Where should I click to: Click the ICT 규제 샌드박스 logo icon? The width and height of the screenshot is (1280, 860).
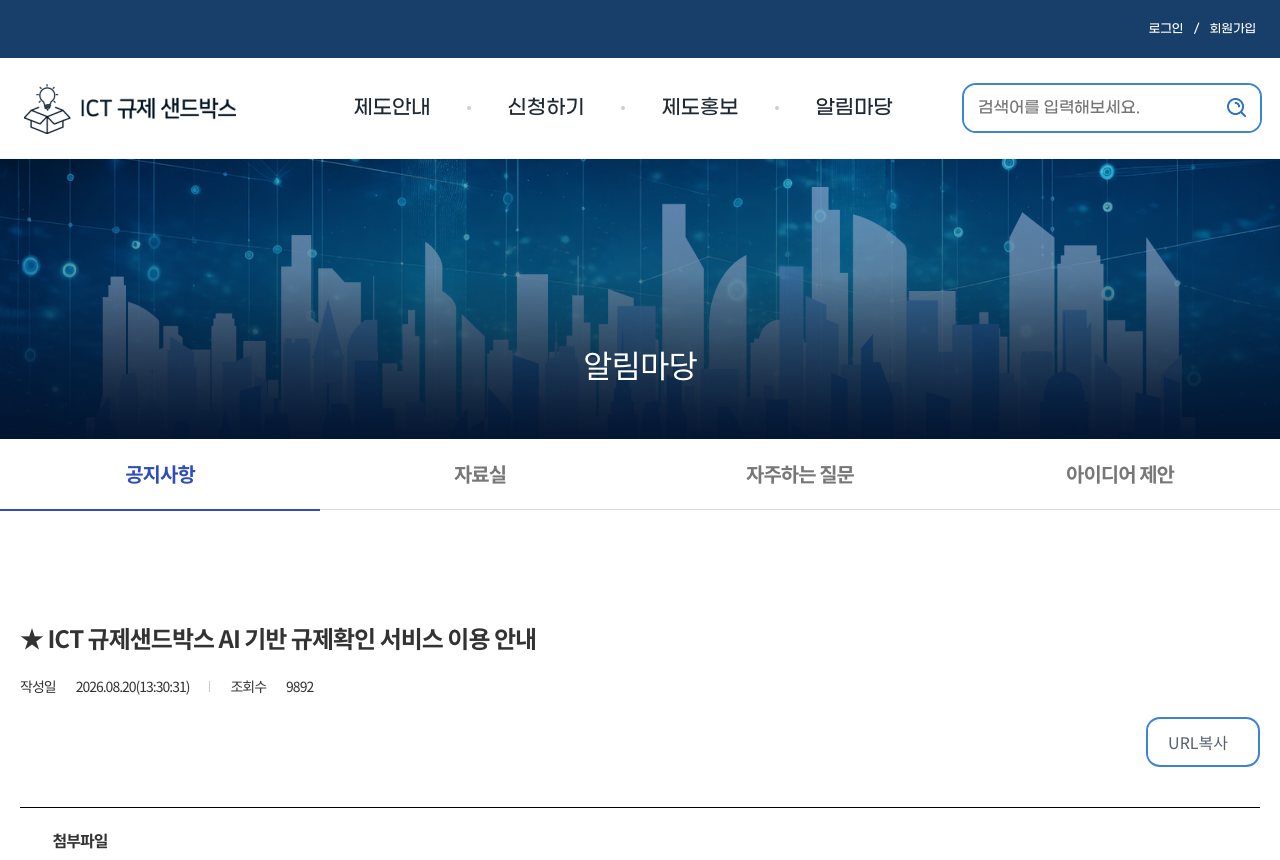[47, 109]
